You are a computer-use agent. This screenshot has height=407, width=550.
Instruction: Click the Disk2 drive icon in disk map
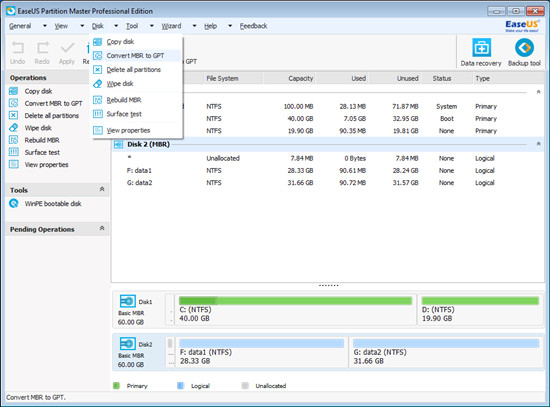(128, 344)
